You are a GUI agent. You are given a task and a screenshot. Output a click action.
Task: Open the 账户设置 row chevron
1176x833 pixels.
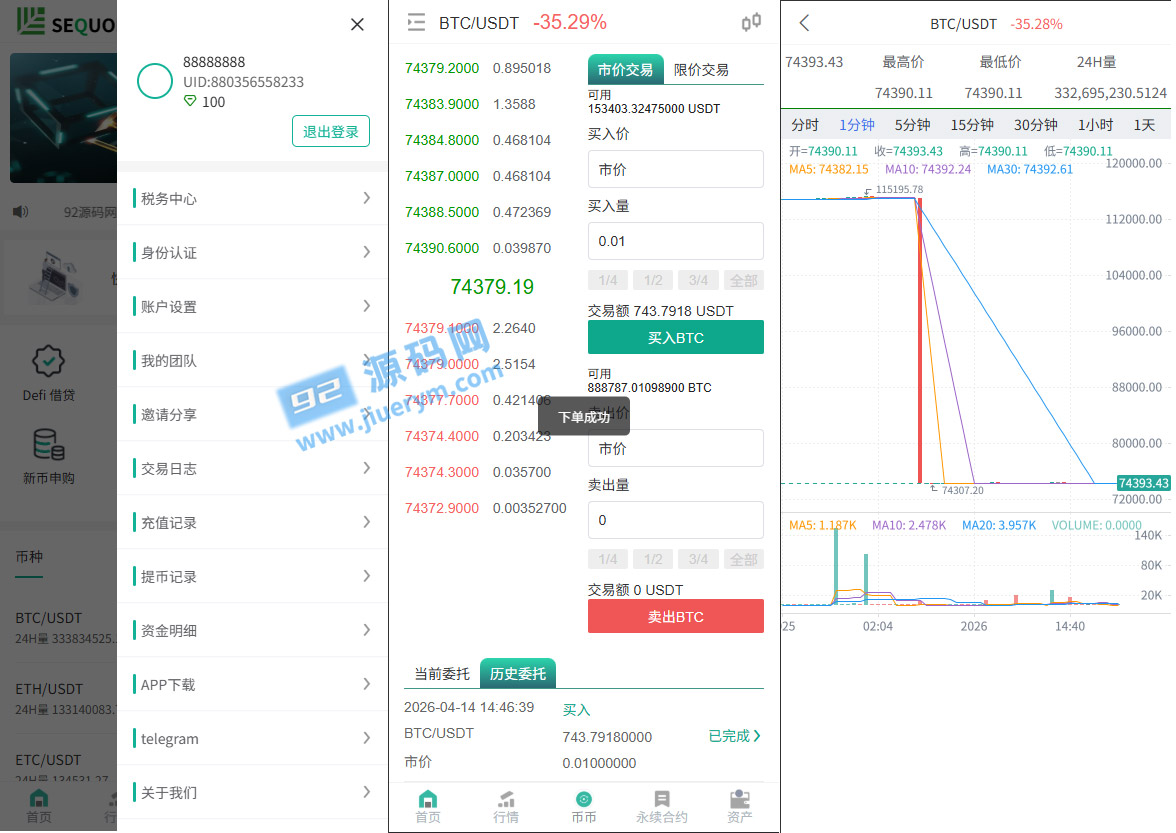(x=367, y=306)
